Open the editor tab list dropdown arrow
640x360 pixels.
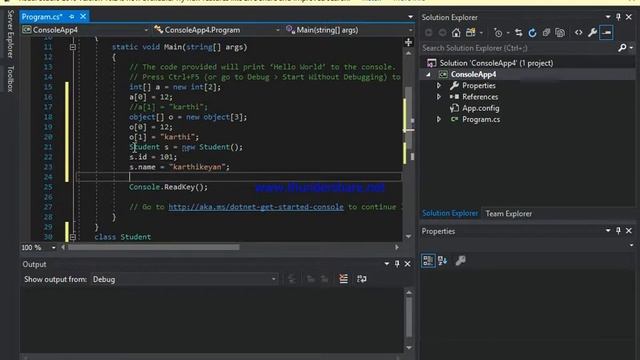pos(410,17)
